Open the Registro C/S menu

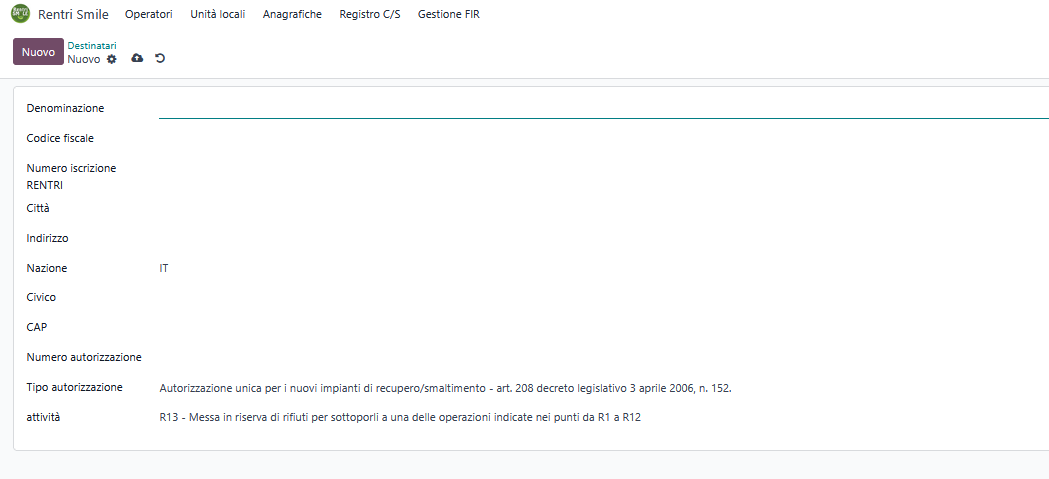[370, 15]
